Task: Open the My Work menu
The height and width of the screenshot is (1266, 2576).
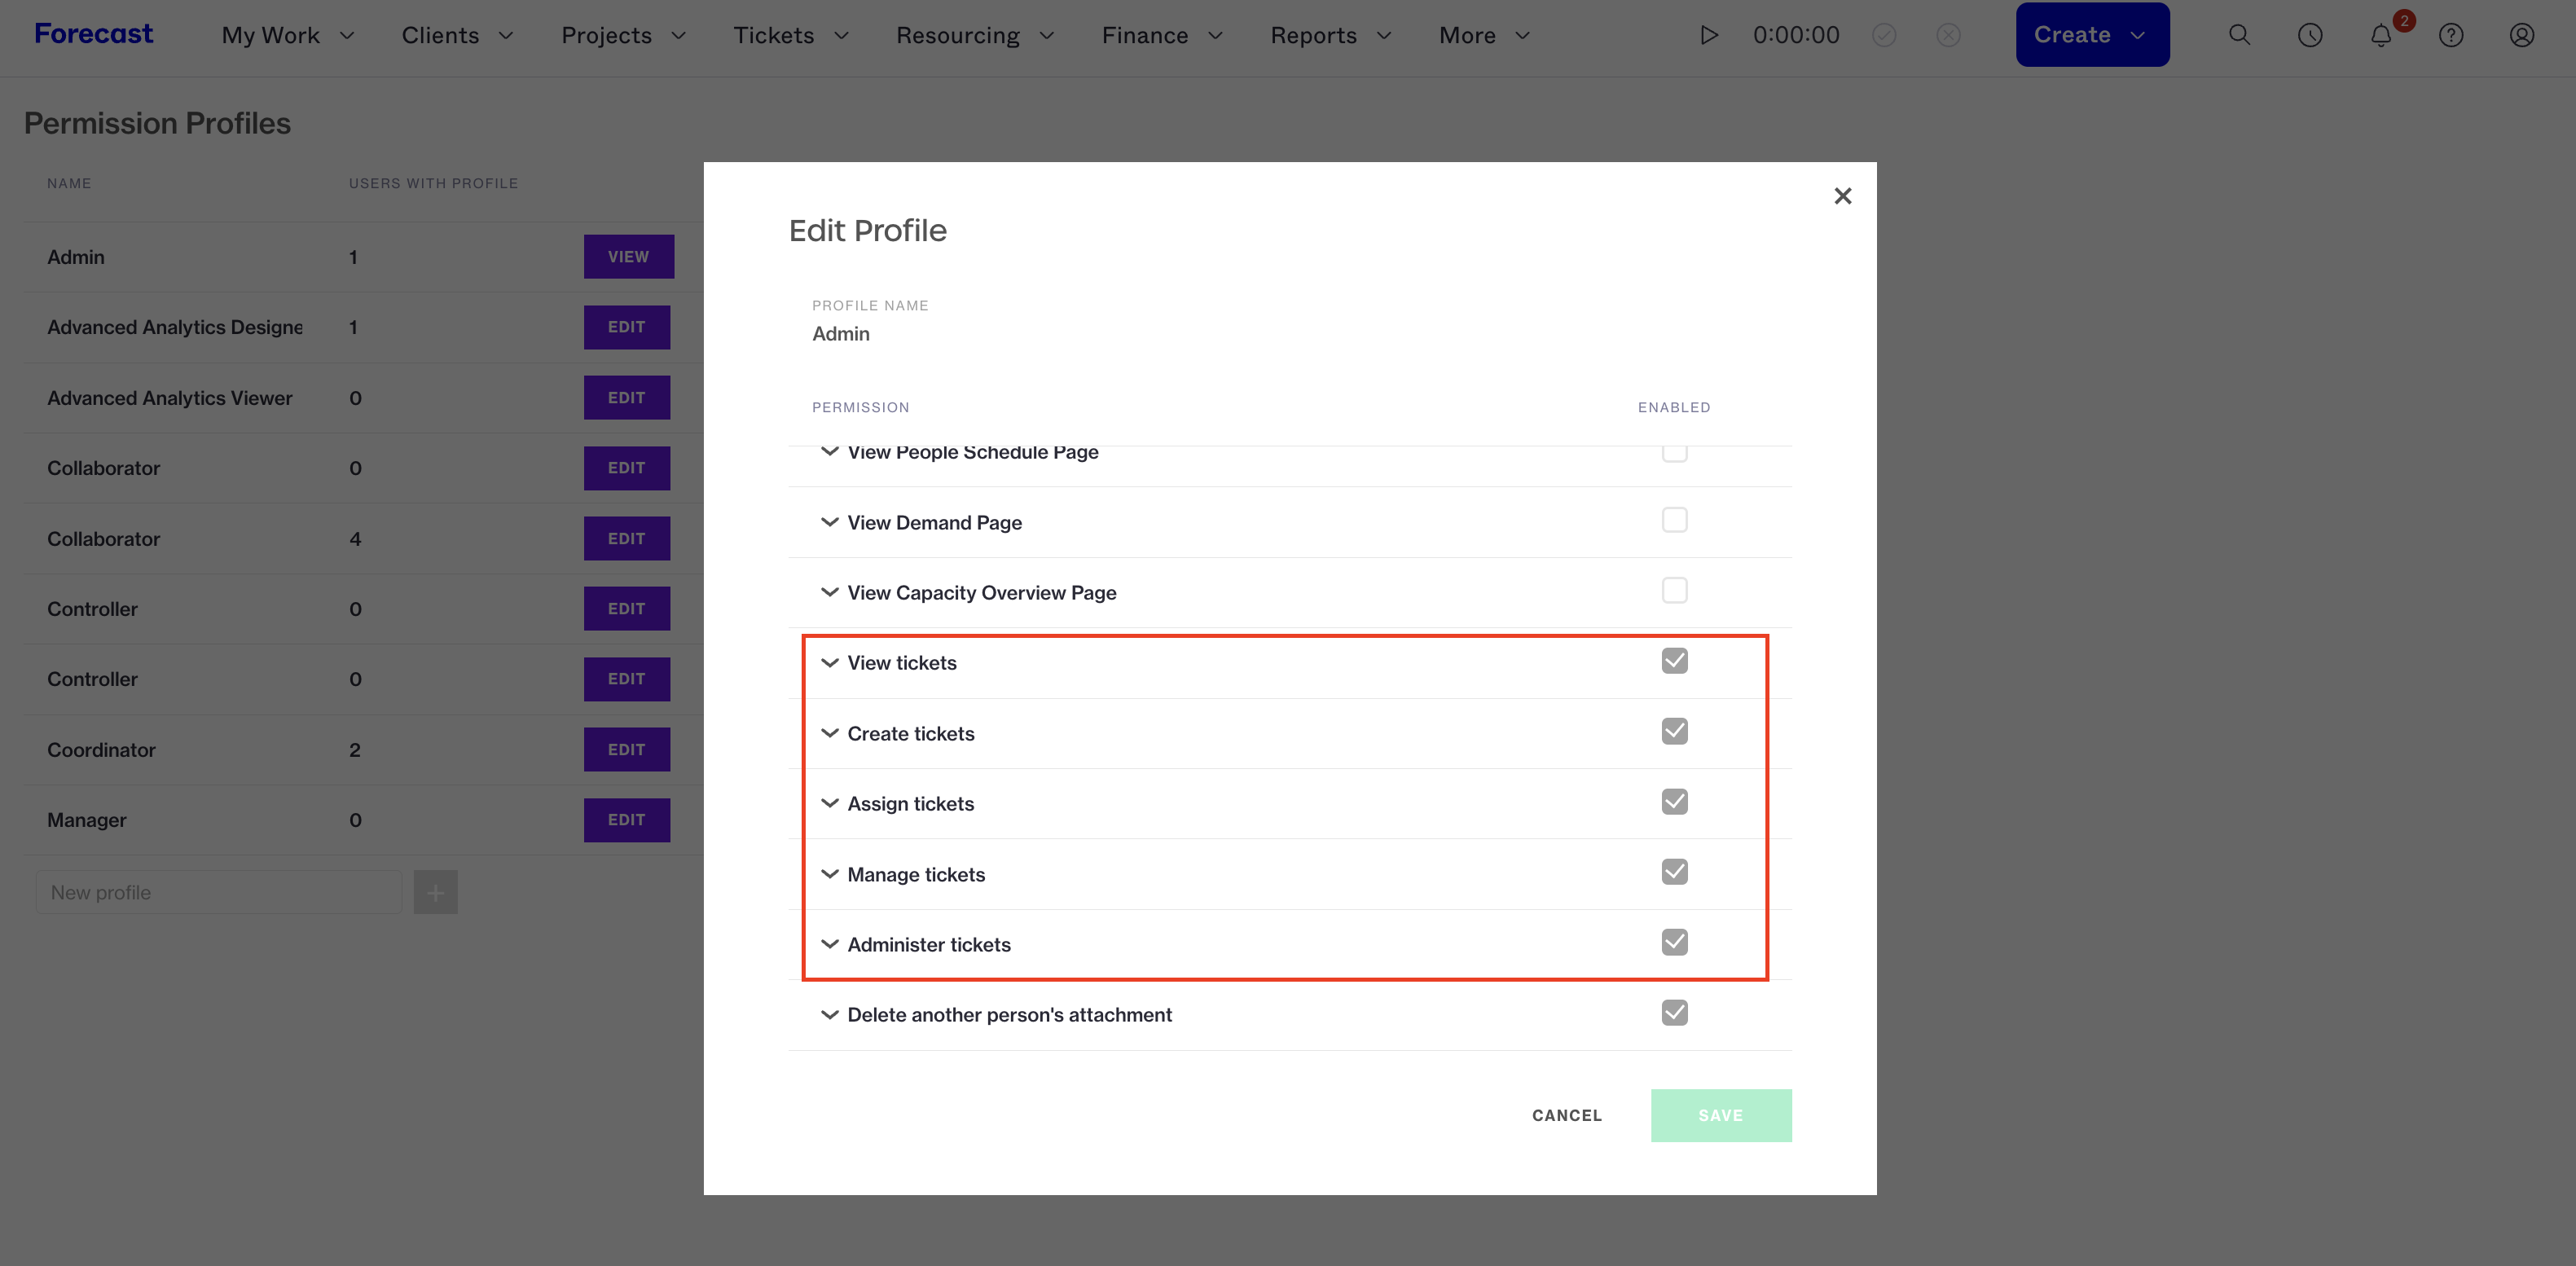Action: [x=288, y=35]
